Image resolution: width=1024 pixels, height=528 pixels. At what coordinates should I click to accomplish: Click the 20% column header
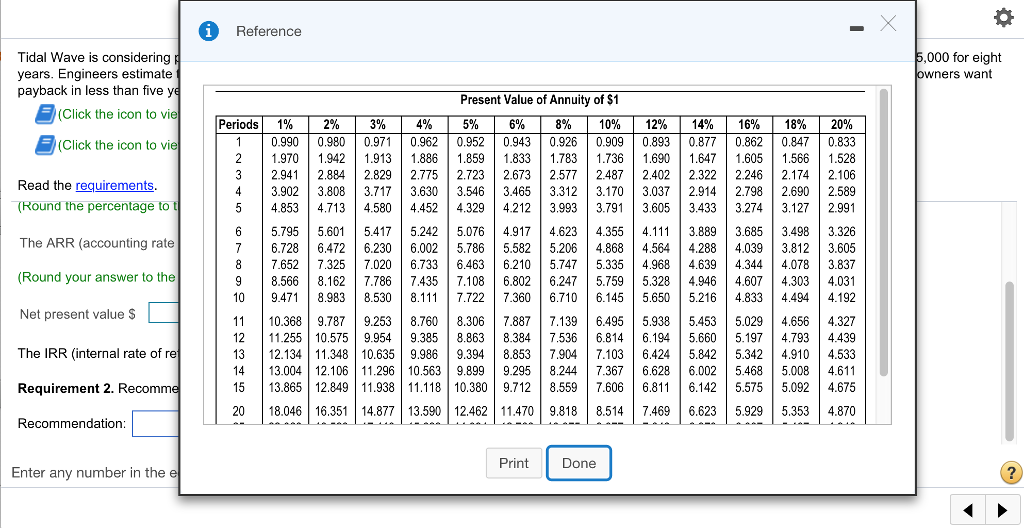click(x=842, y=125)
